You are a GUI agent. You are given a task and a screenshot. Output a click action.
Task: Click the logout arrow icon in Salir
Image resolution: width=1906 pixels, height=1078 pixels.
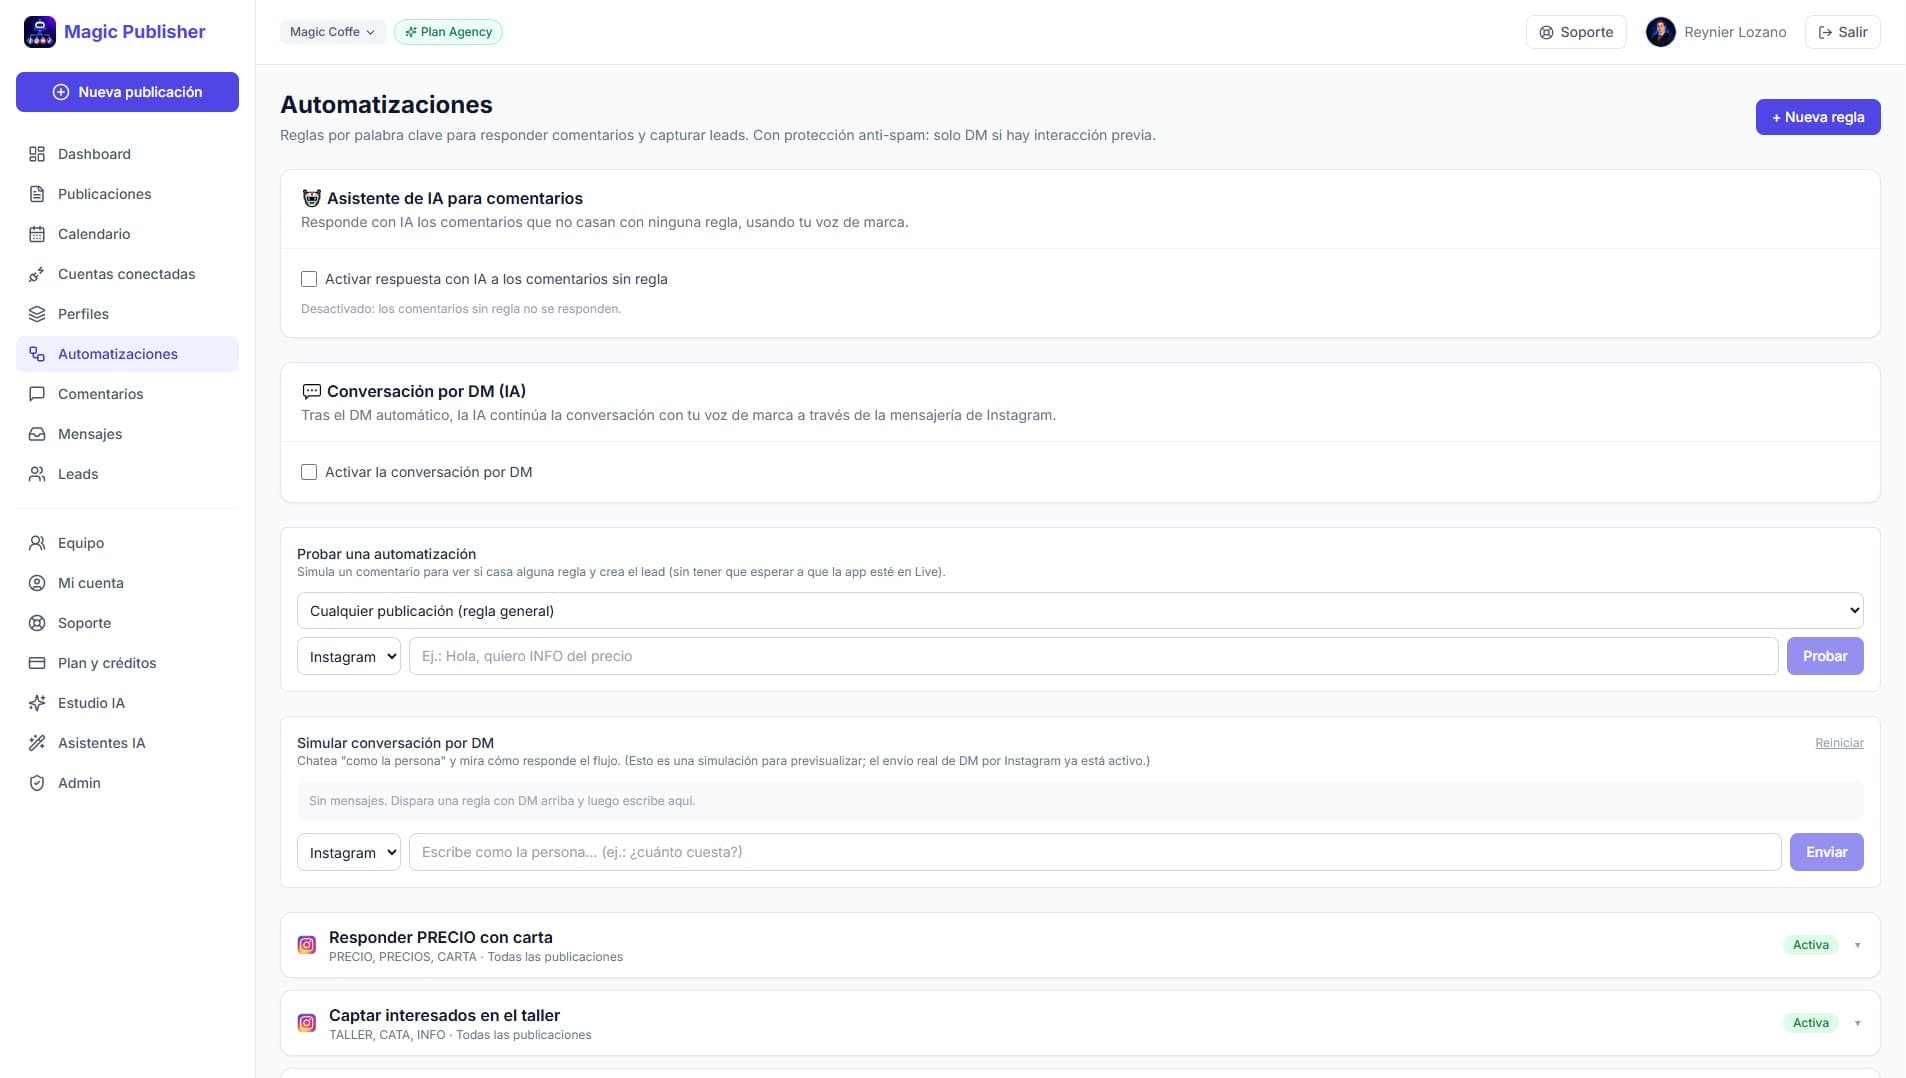tap(1825, 32)
